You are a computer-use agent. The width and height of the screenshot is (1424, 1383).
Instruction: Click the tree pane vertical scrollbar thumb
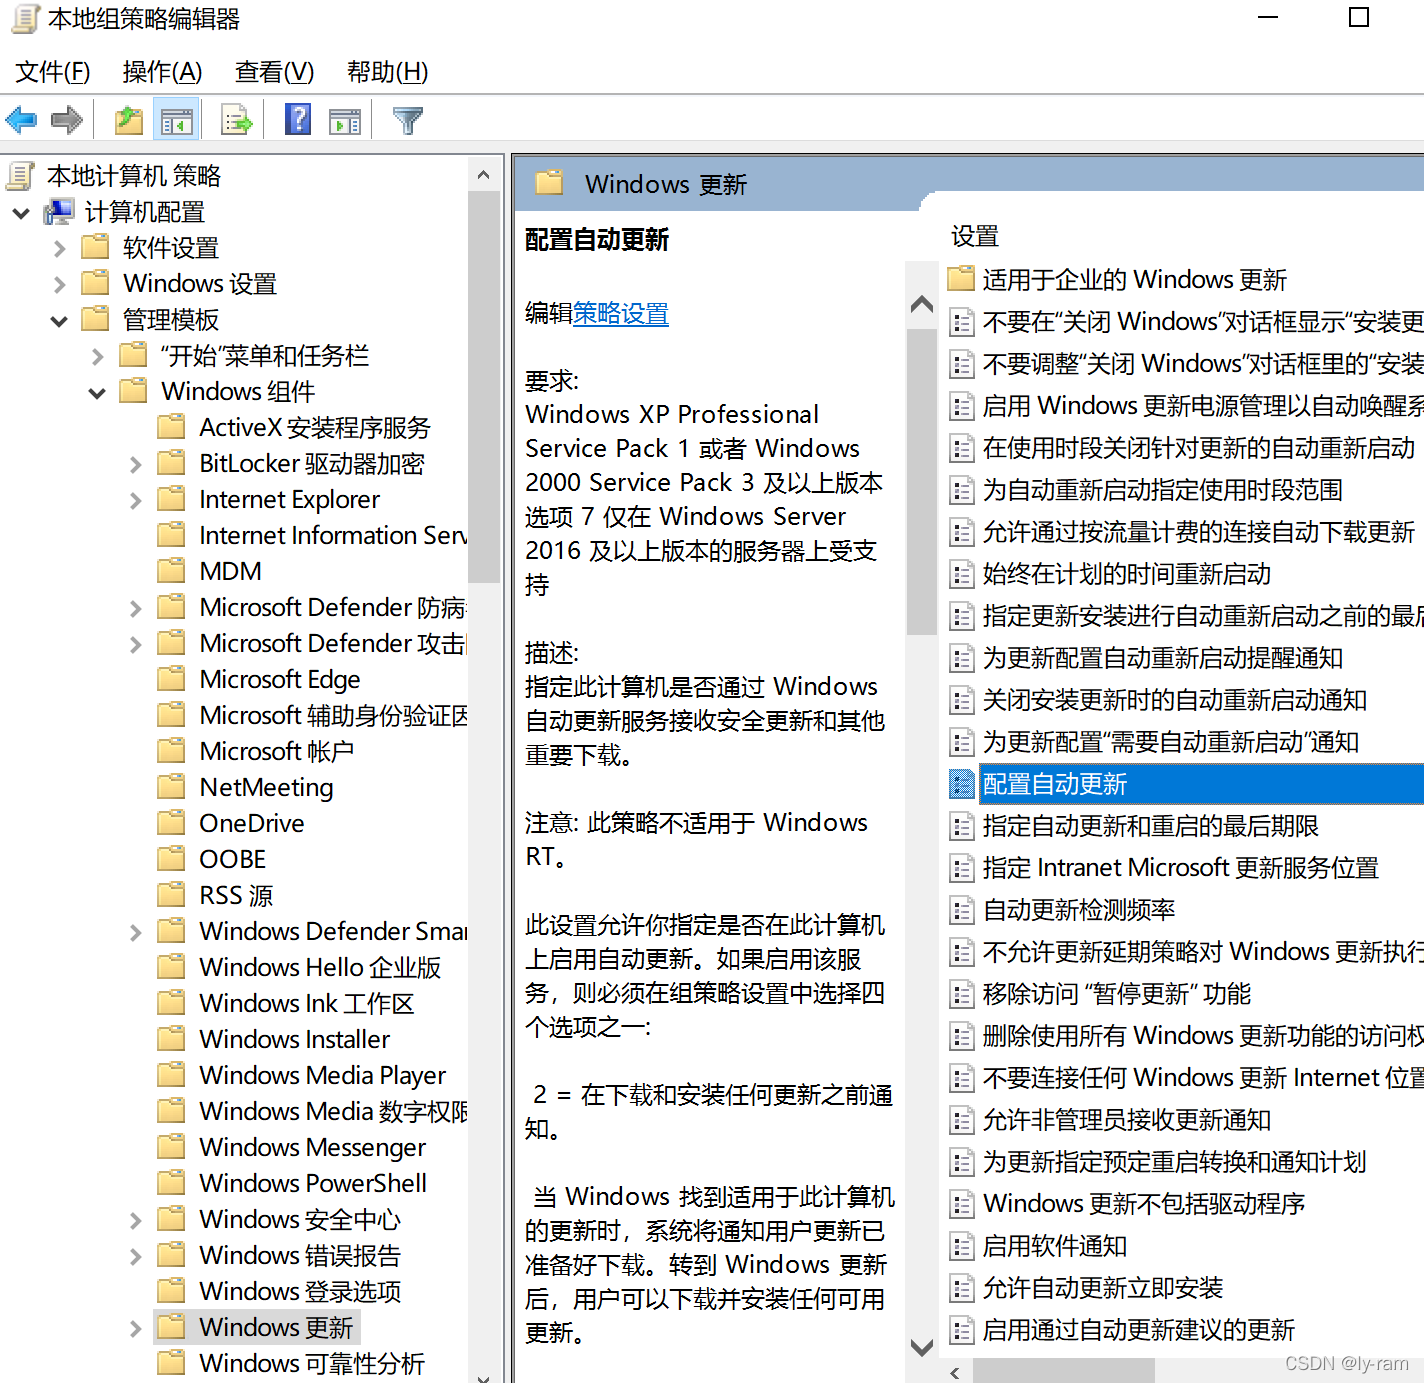tap(484, 386)
